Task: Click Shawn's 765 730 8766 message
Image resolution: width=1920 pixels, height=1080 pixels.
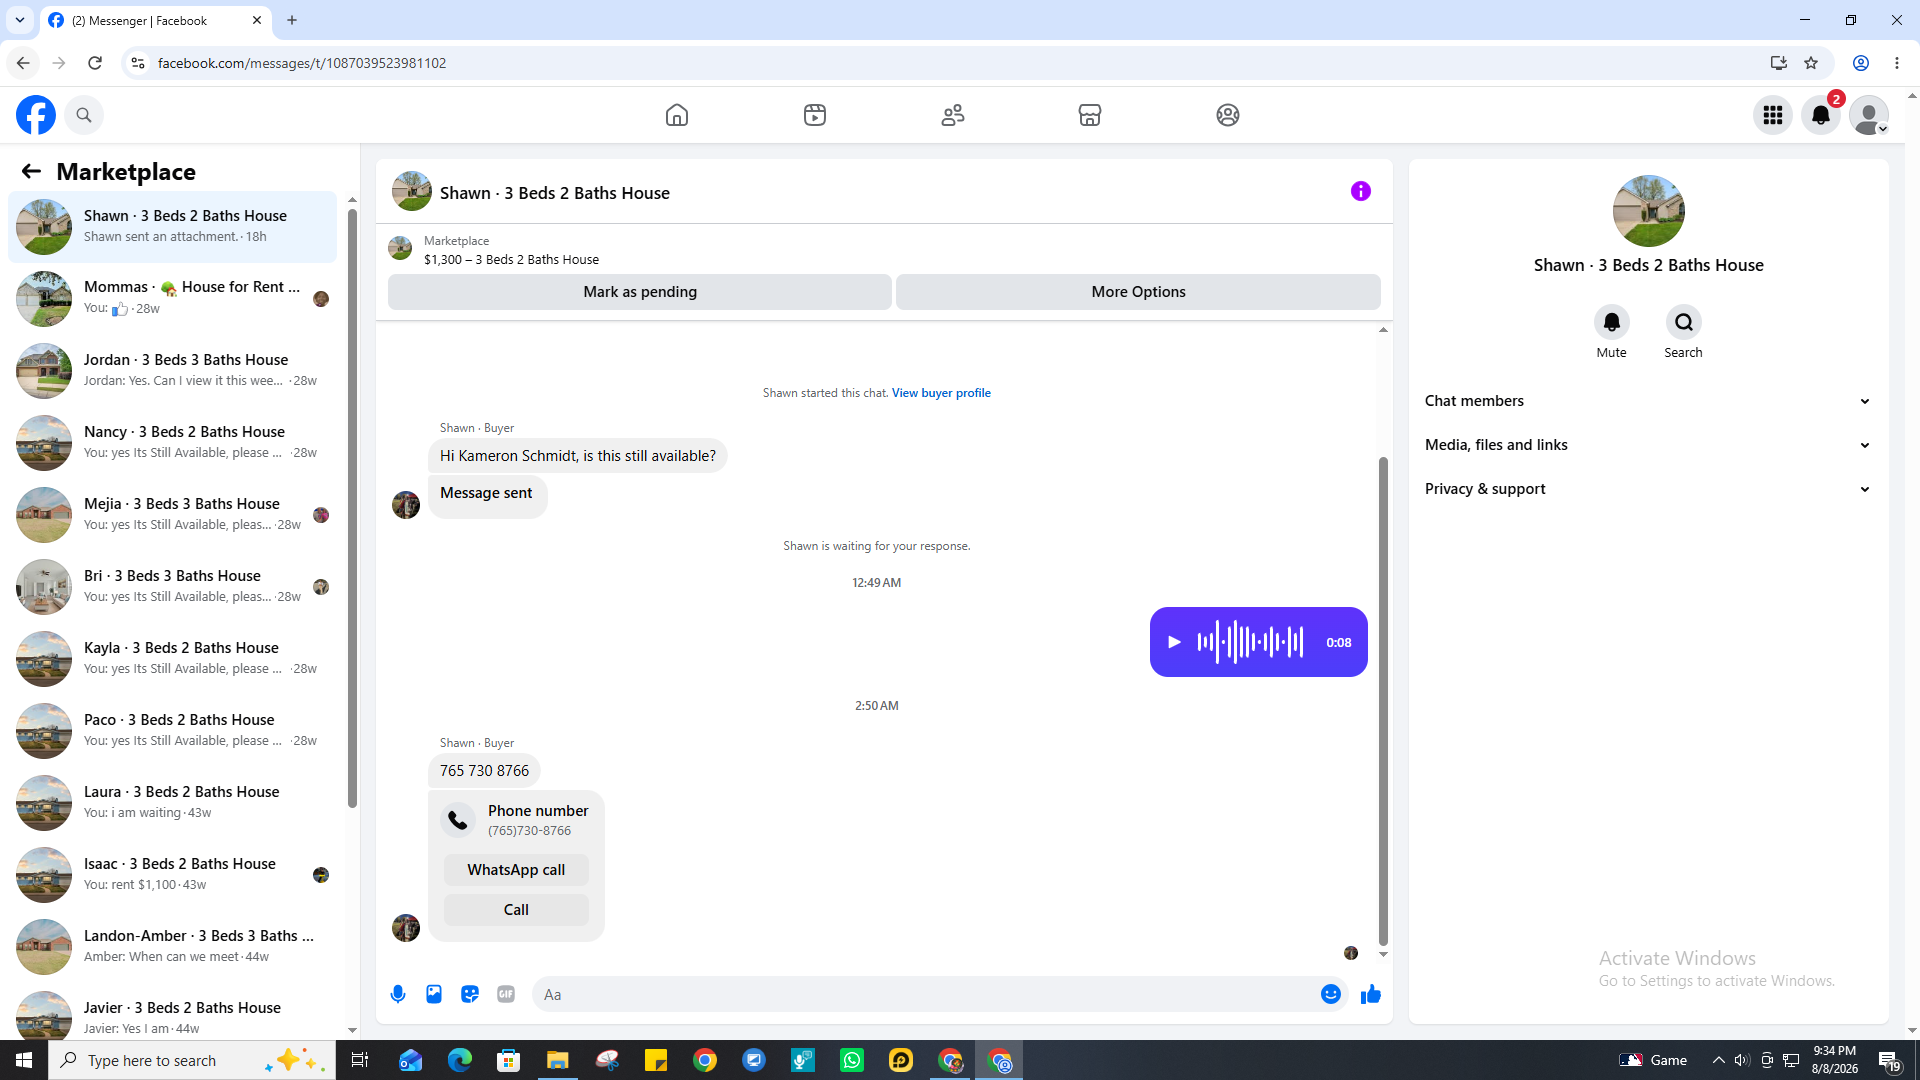Action: 484,771
